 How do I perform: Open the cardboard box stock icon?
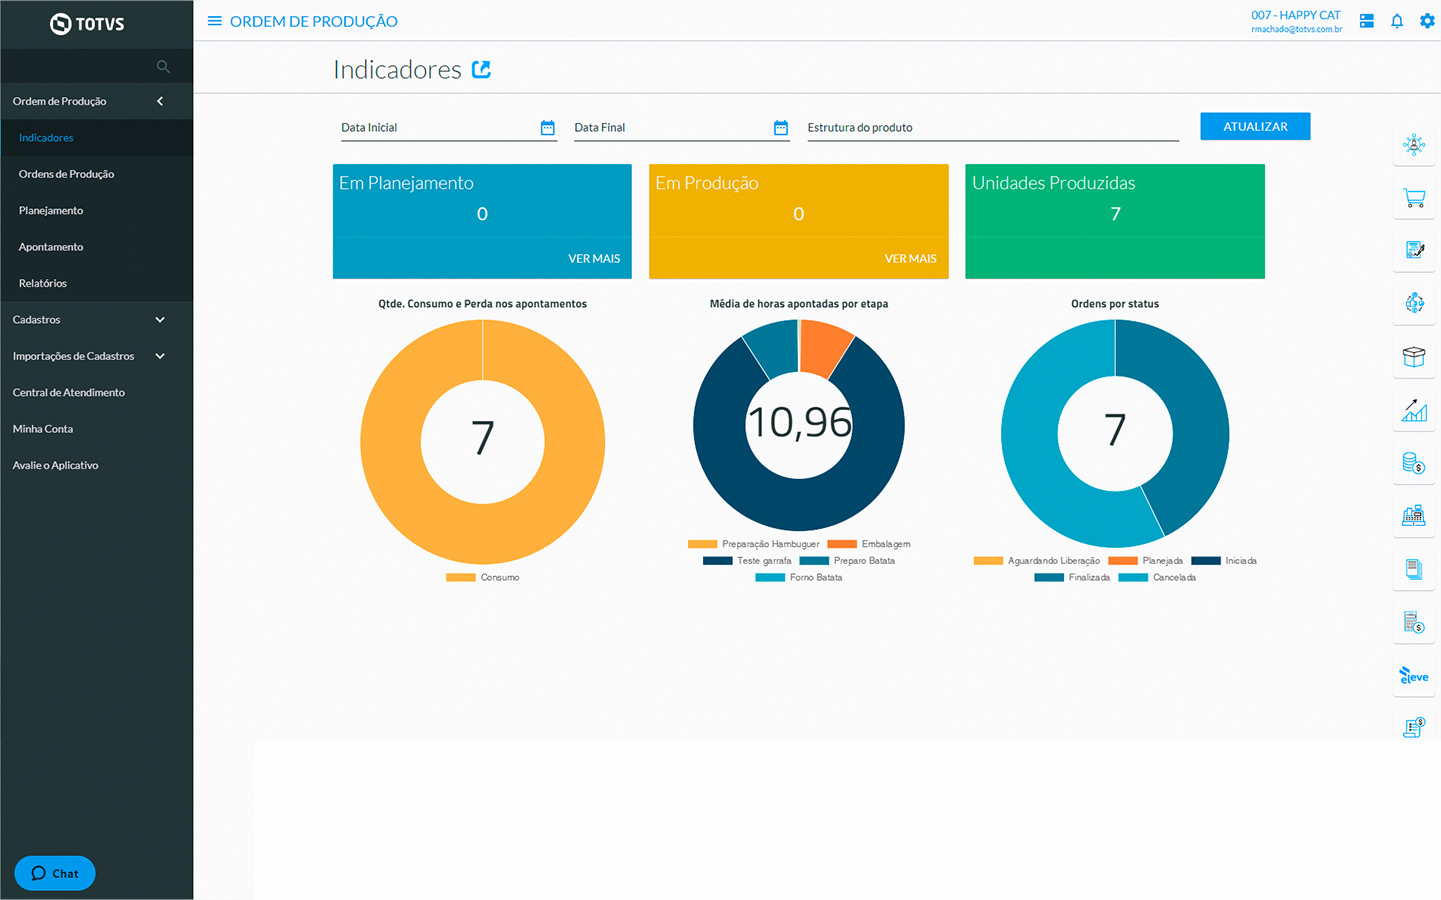coord(1413,357)
